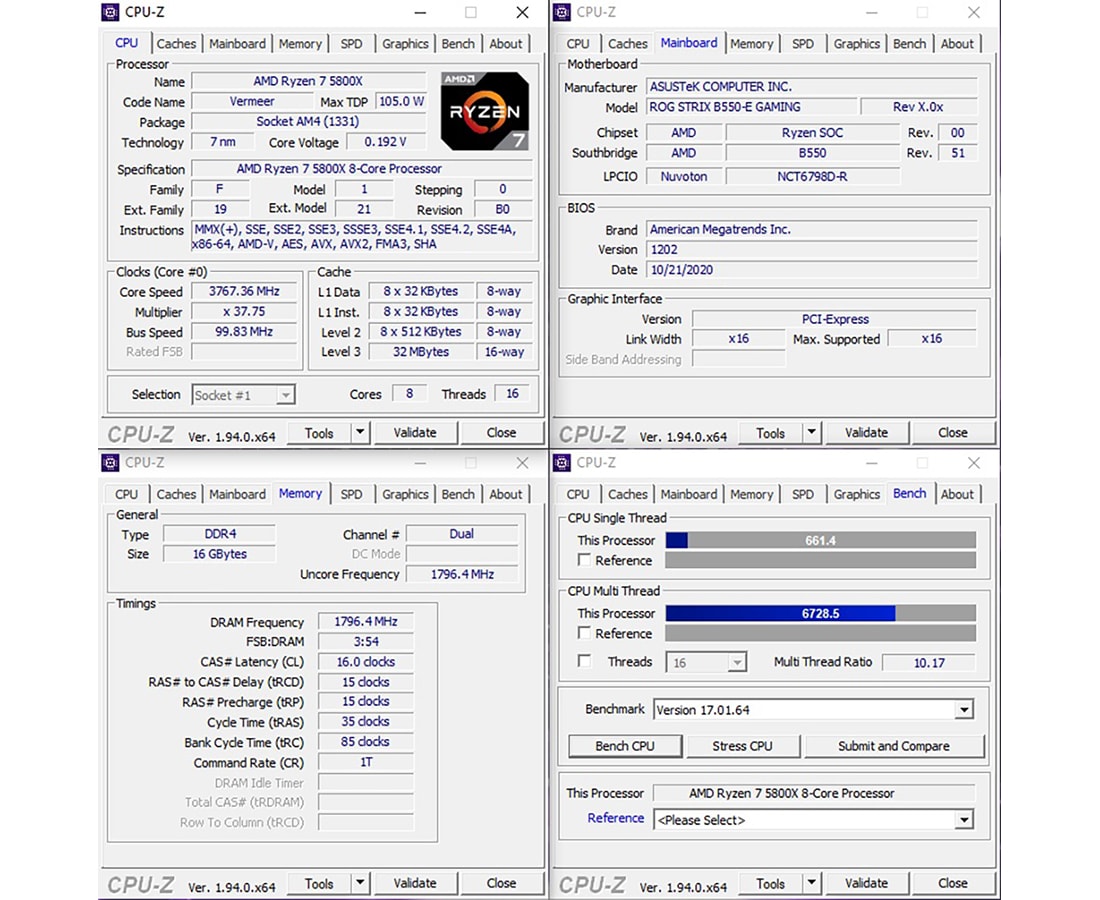Click CAS# Latency value 16.0 clocks

tap(365, 661)
